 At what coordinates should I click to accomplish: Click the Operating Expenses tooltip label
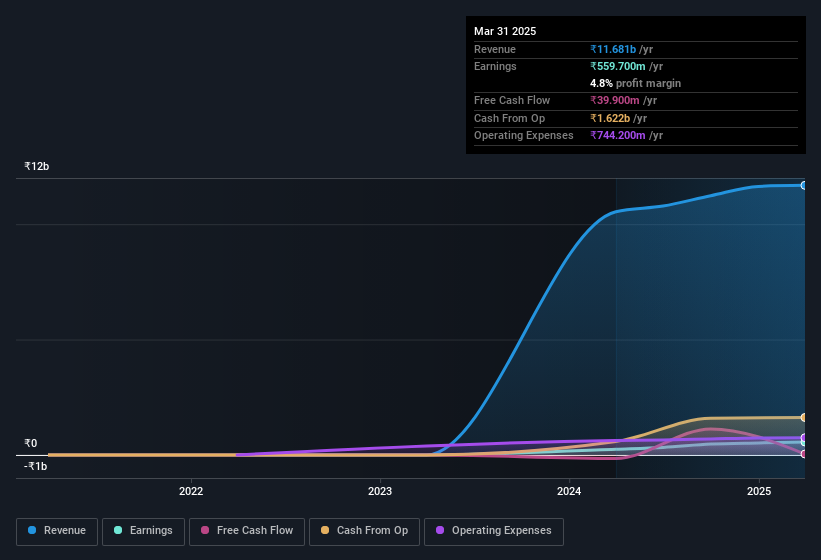coord(524,135)
